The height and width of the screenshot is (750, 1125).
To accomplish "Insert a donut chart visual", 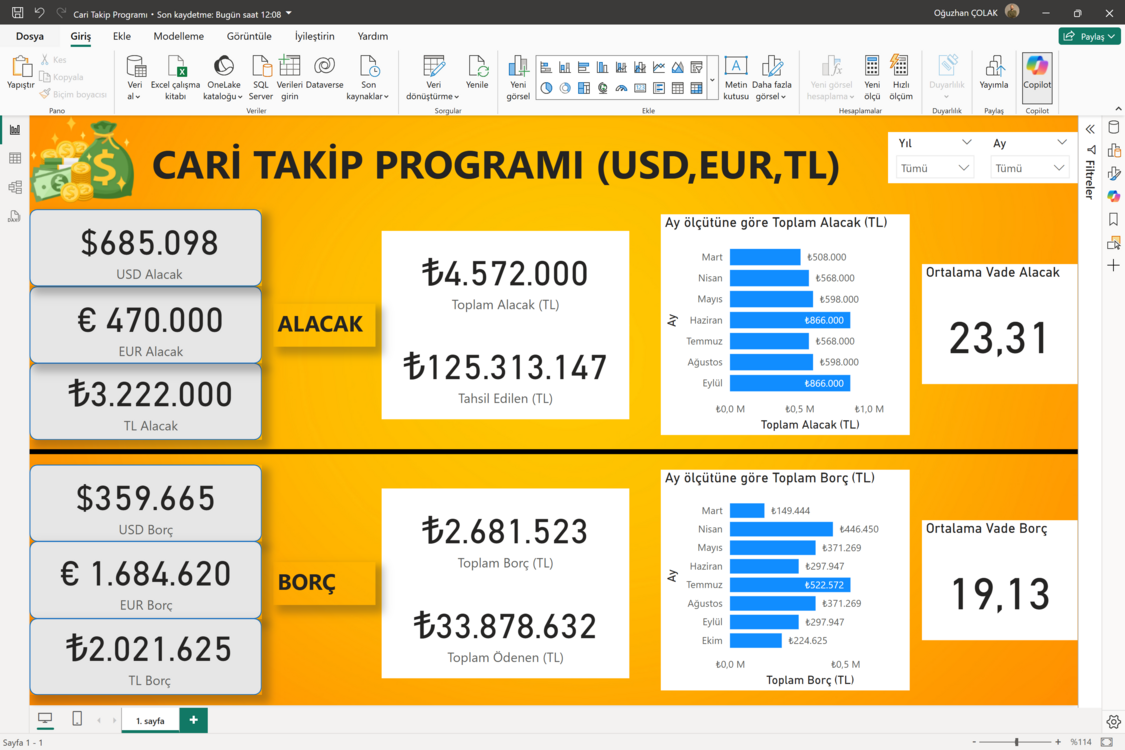I will click(565, 88).
